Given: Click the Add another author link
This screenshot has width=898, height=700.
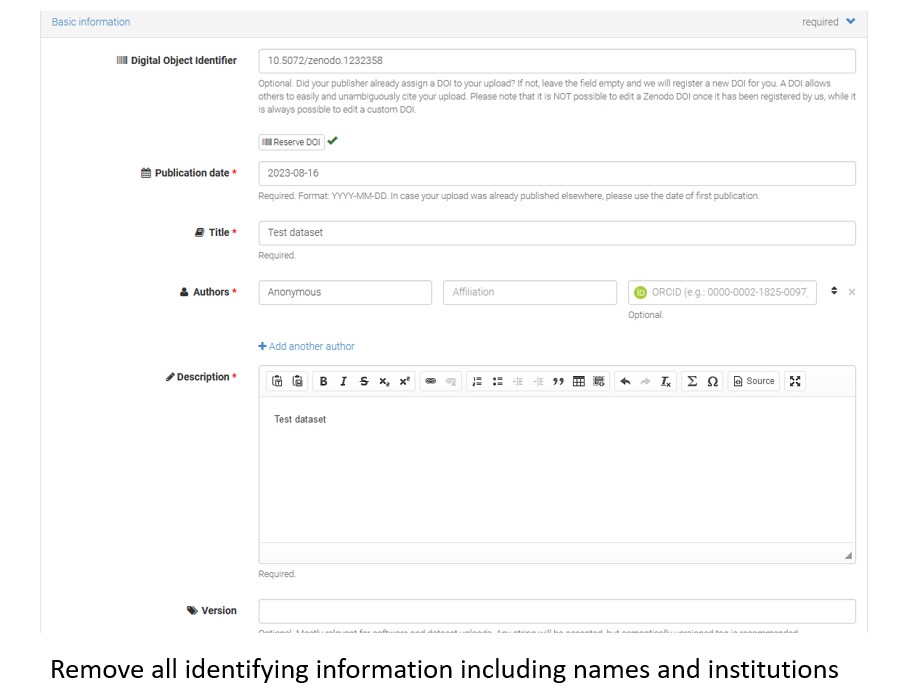Looking at the screenshot, I should 307,346.
